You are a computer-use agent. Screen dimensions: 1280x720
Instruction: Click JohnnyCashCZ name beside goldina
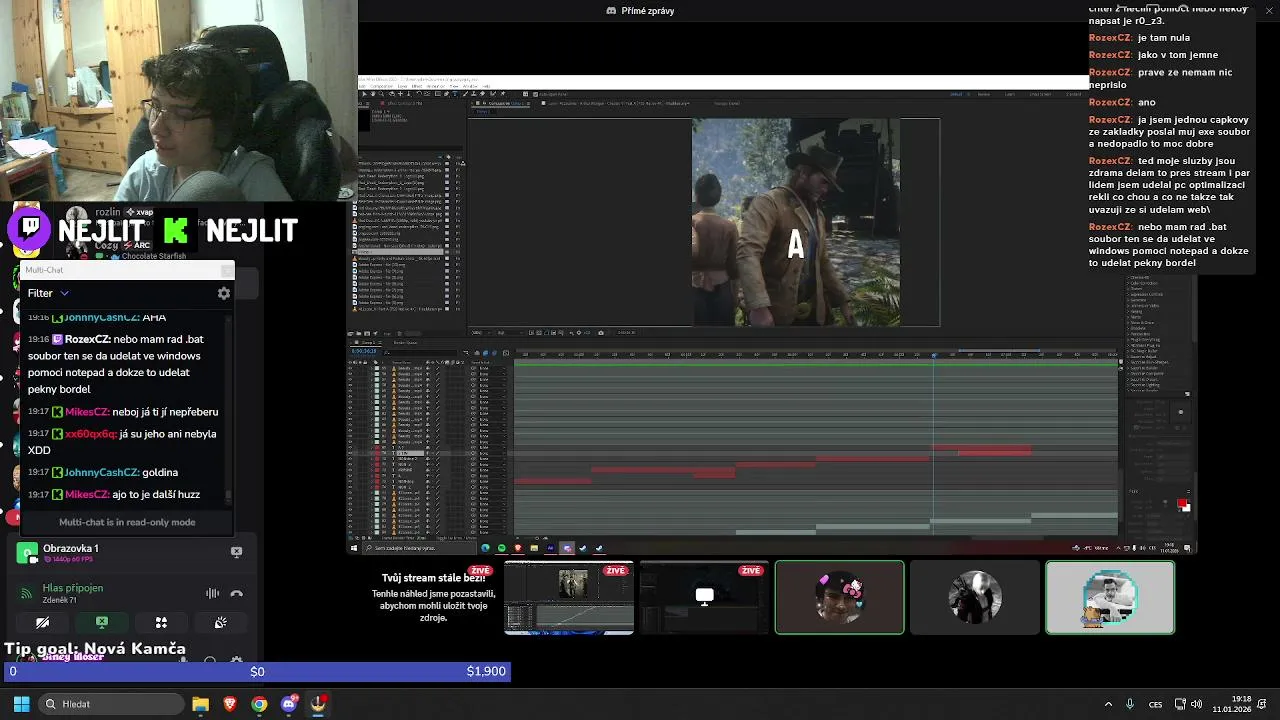click(101, 472)
